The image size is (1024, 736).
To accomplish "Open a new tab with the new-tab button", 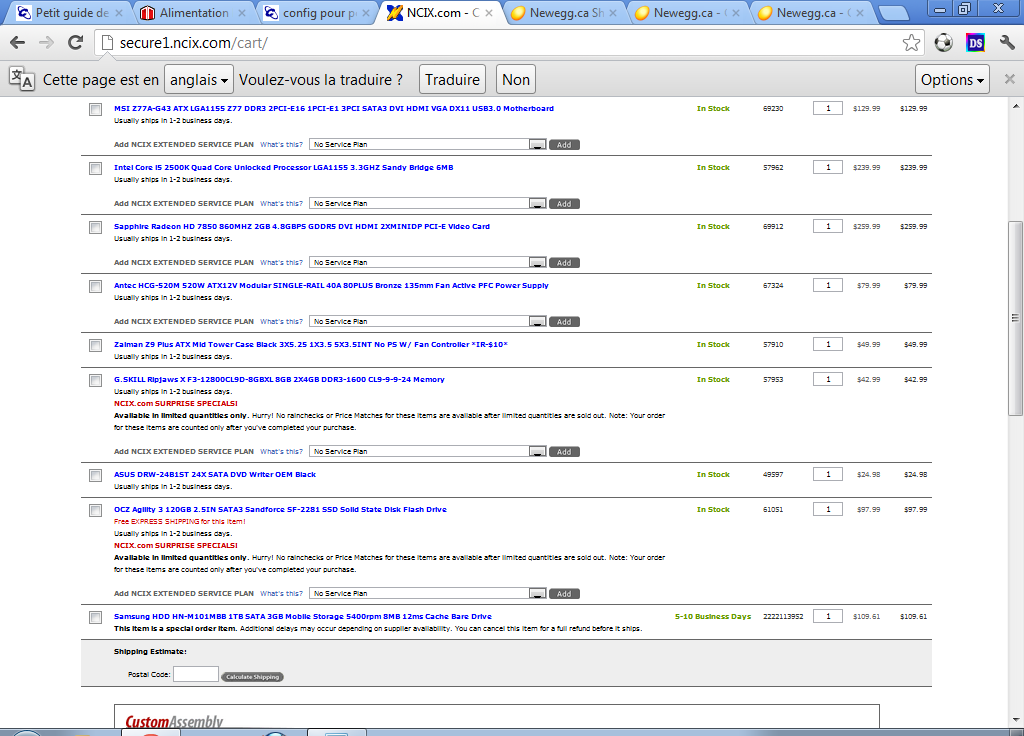I will tap(893, 14).
